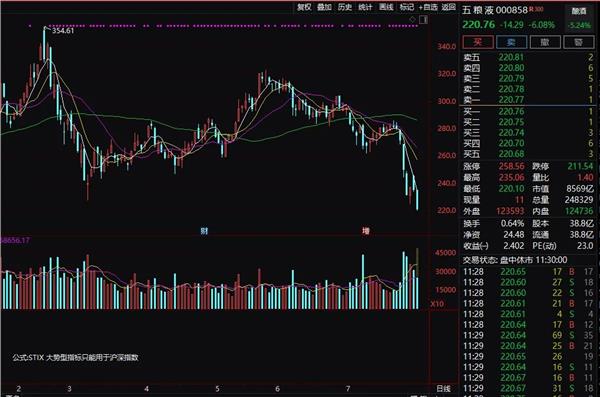Click the square panel icon beside the diamond
The width and height of the screenshot is (600, 397).
click(423, 20)
